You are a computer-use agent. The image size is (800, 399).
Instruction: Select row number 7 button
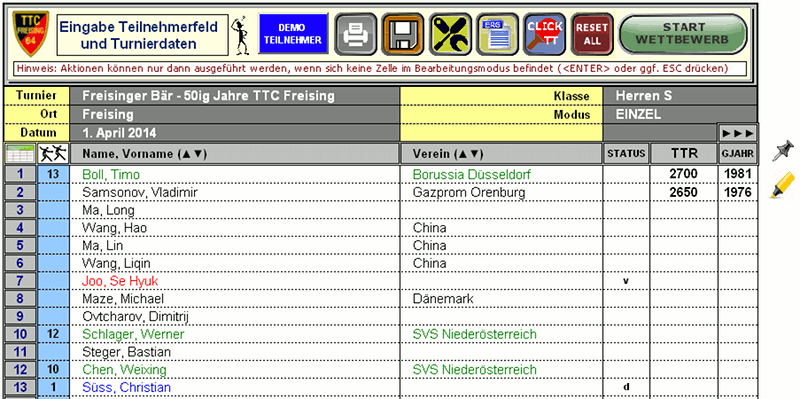tap(20, 281)
